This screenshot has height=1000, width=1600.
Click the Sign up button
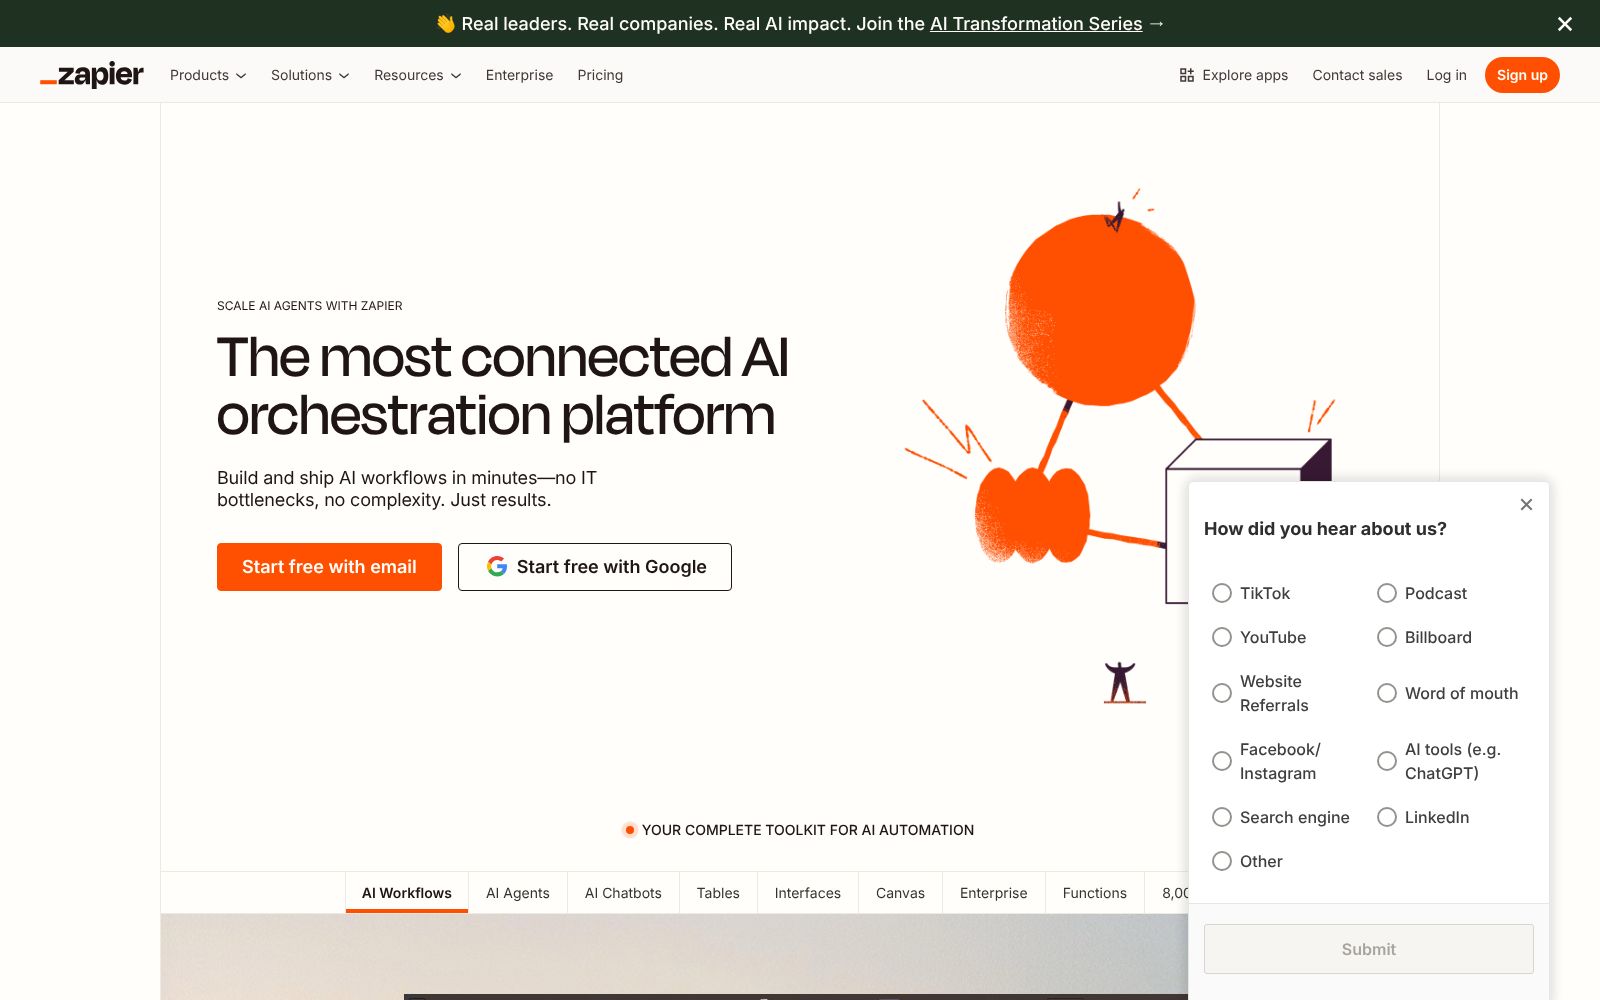[1521, 75]
